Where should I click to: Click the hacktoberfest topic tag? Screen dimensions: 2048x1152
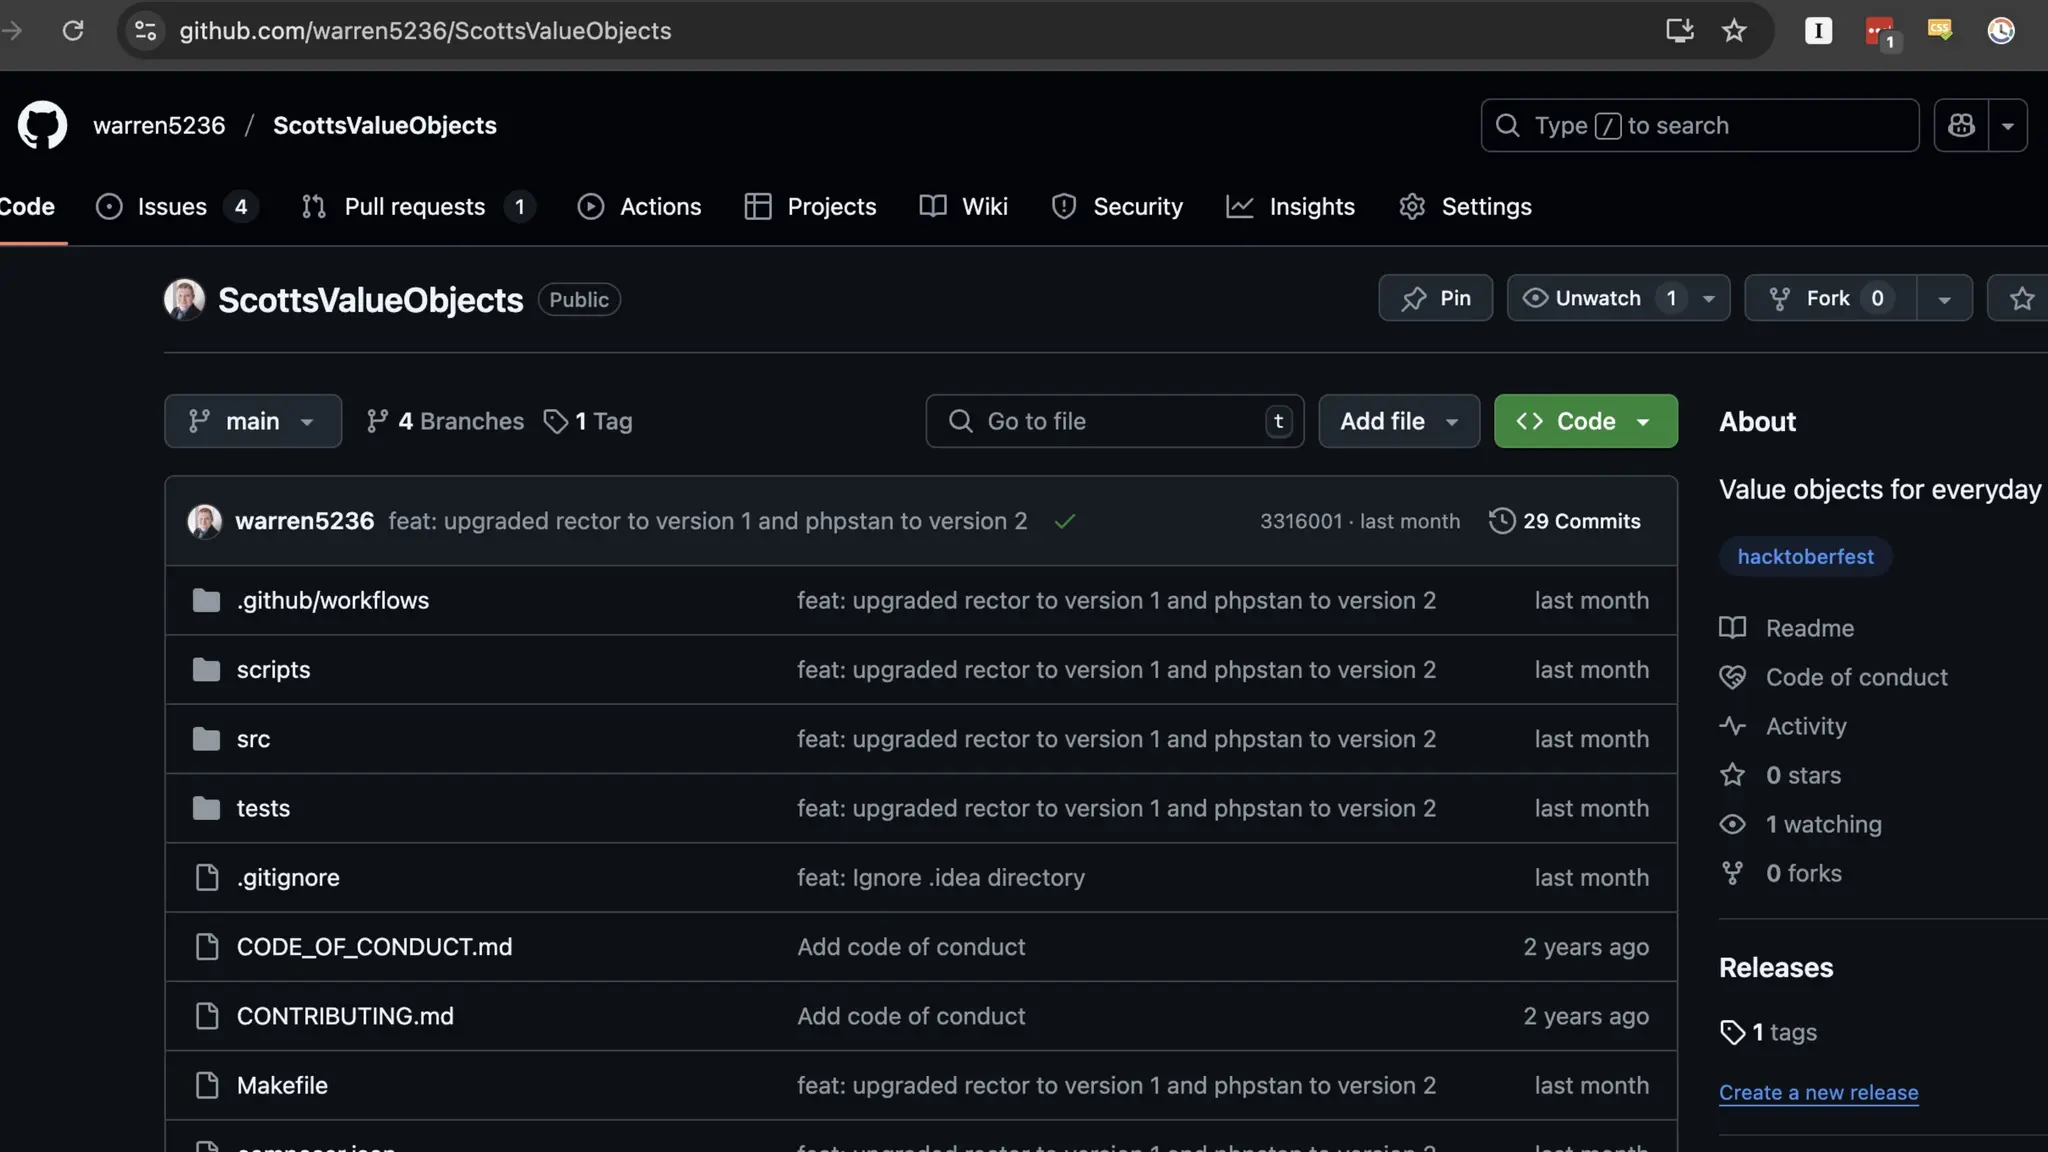1805,556
